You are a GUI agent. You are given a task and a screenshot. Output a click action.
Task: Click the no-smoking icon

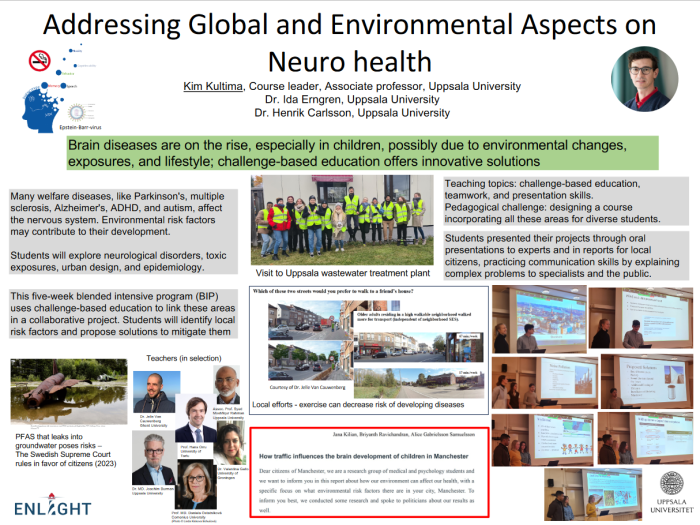pos(40,61)
